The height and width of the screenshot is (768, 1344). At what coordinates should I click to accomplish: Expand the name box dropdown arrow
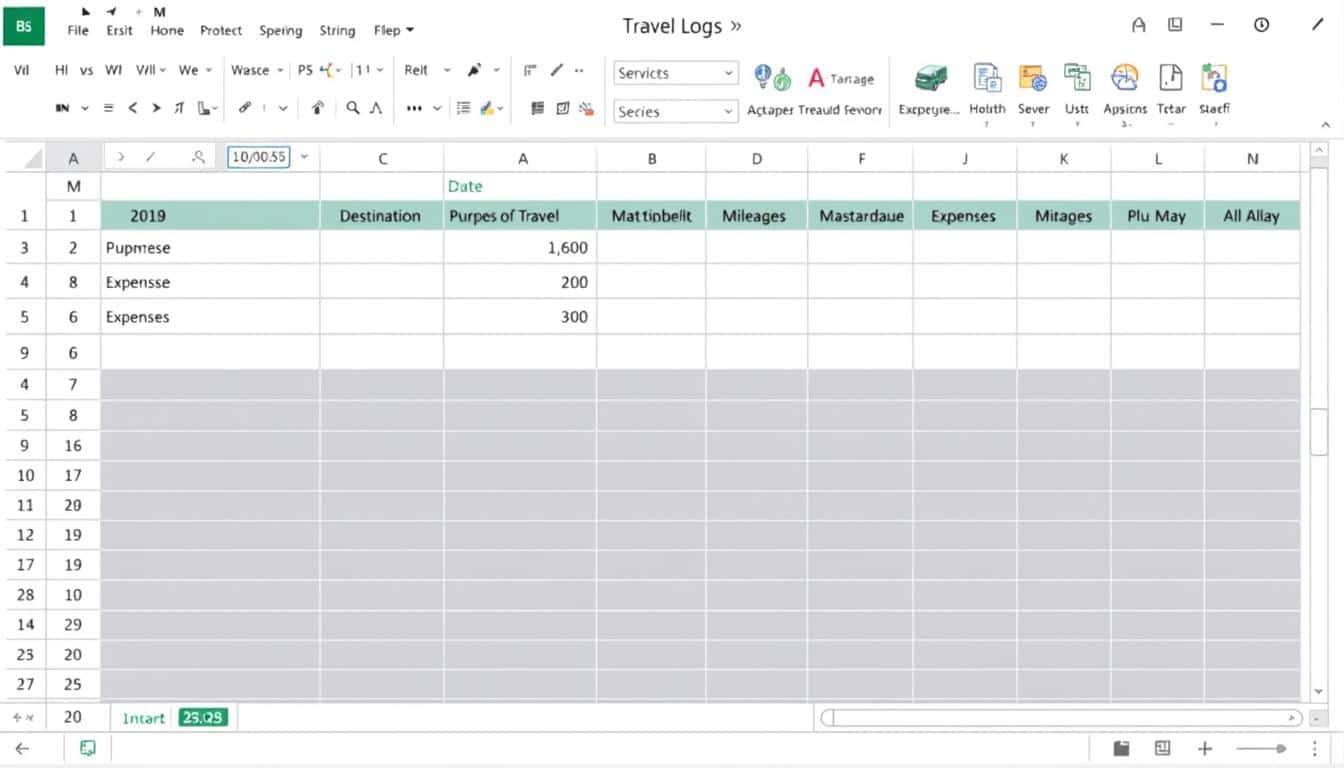[x=304, y=157]
